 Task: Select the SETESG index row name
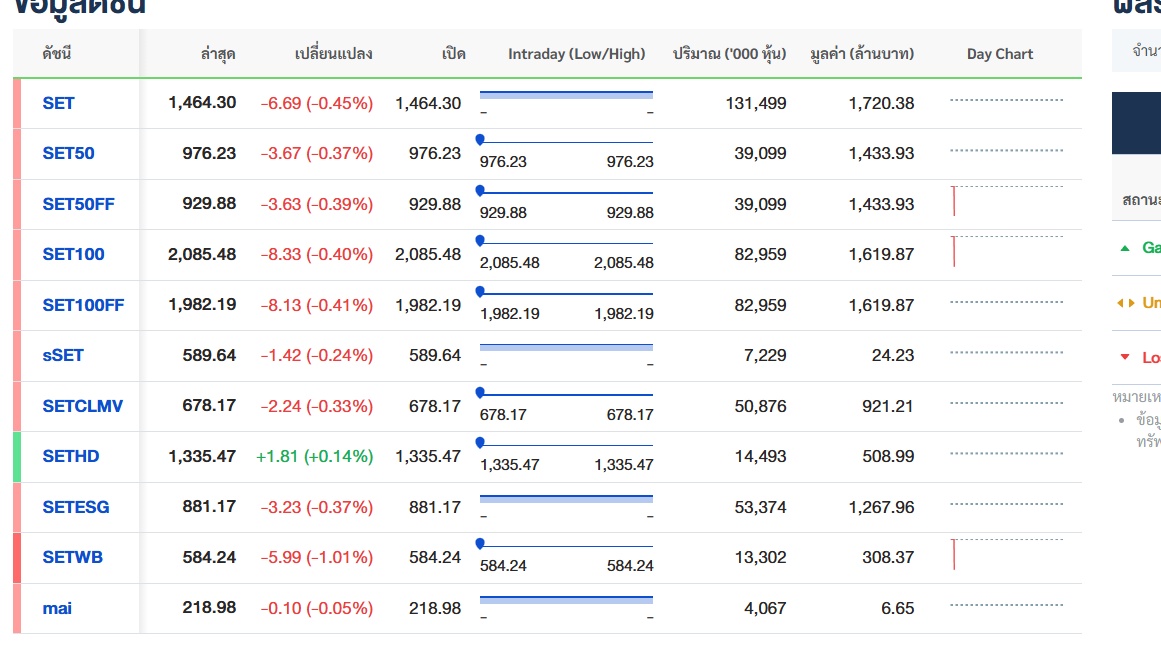pos(76,507)
